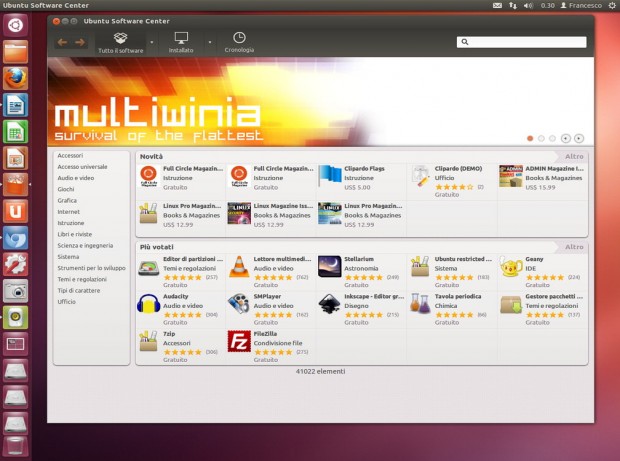Open the Tipi di carattere category
The width and height of the screenshot is (620, 461).
click(79, 291)
